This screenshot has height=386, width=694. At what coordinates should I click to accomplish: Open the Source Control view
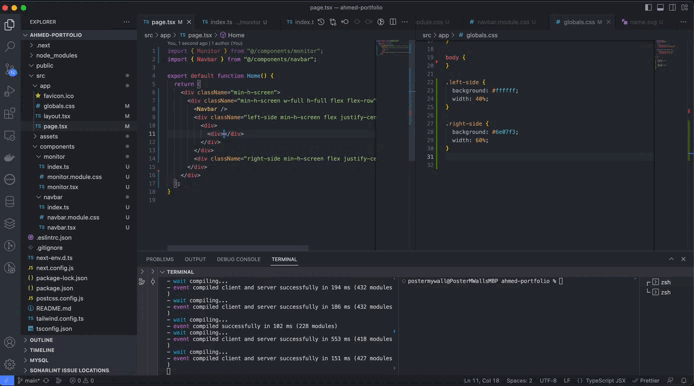click(x=9, y=69)
